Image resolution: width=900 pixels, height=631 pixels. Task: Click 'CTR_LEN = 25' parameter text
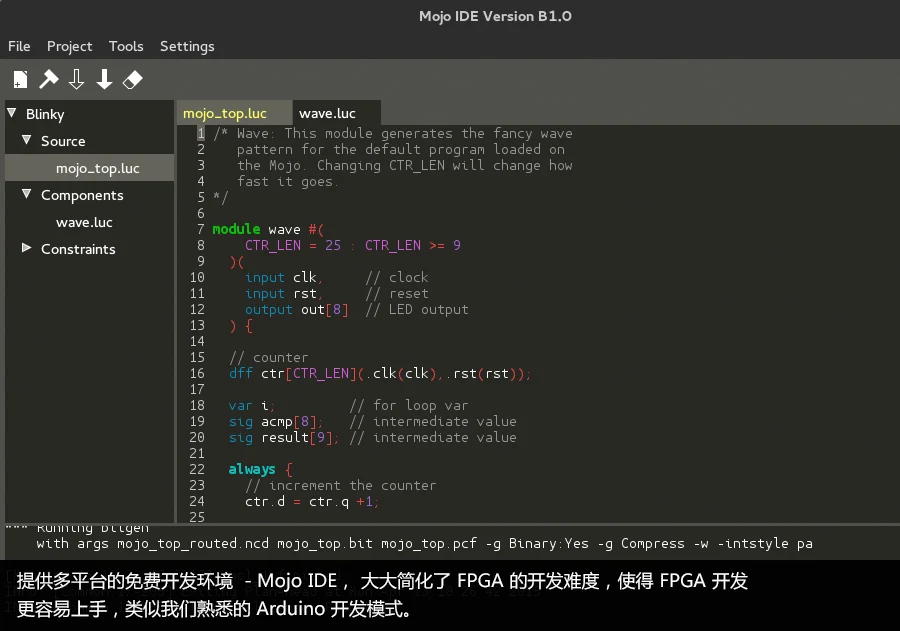(x=293, y=245)
